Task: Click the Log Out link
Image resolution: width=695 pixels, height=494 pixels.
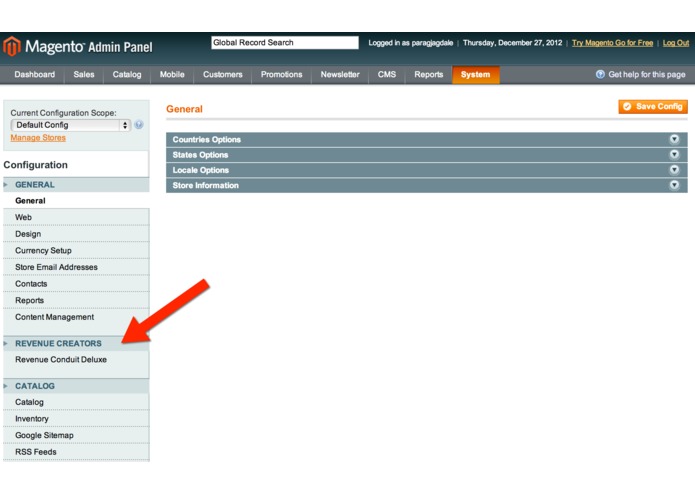Action: point(676,43)
